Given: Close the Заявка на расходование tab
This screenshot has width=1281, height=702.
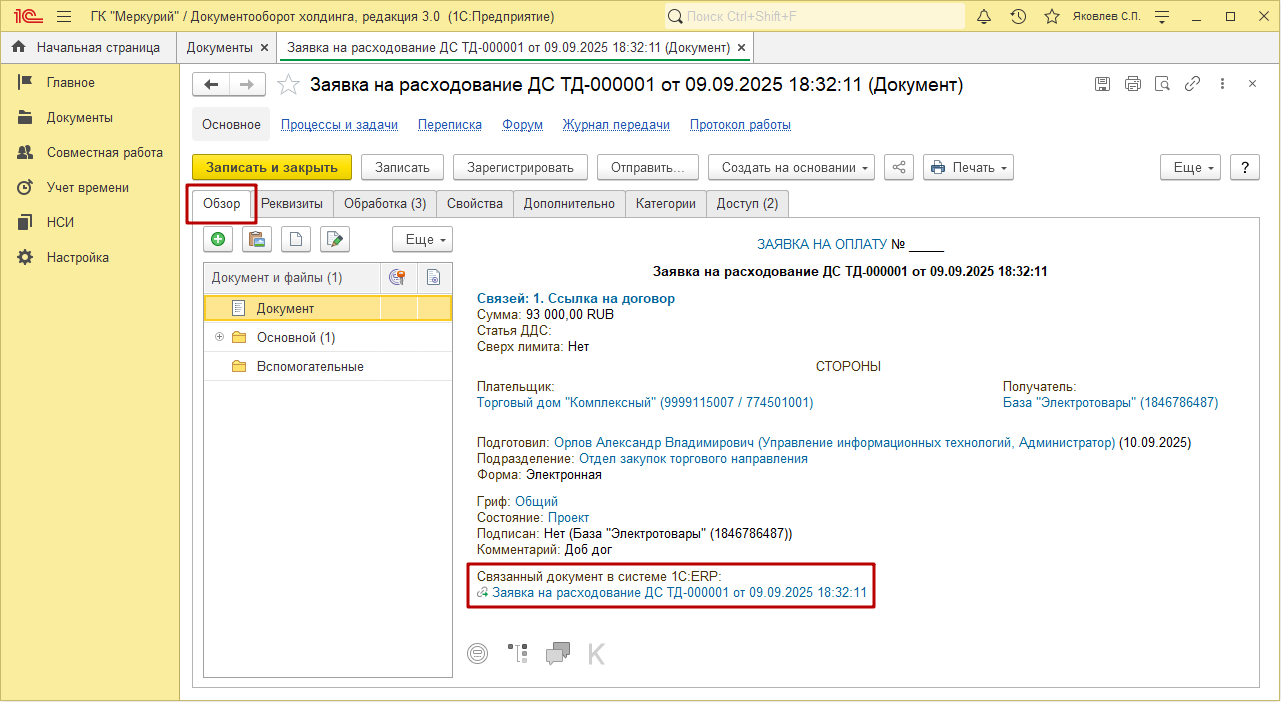Looking at the screenshot, I should click(741, 47).
